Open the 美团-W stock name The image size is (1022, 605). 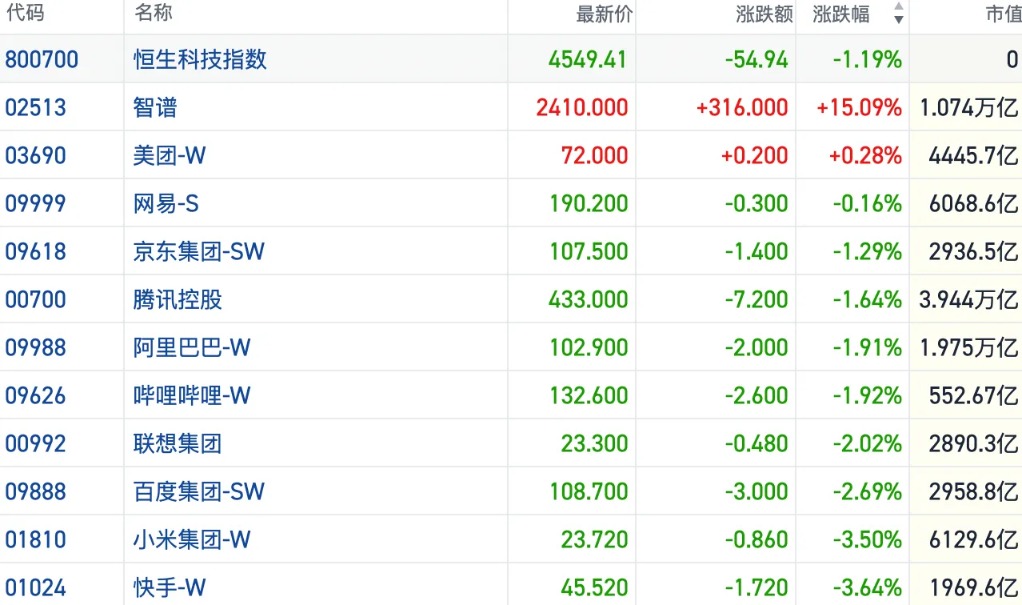click(169, 156)
